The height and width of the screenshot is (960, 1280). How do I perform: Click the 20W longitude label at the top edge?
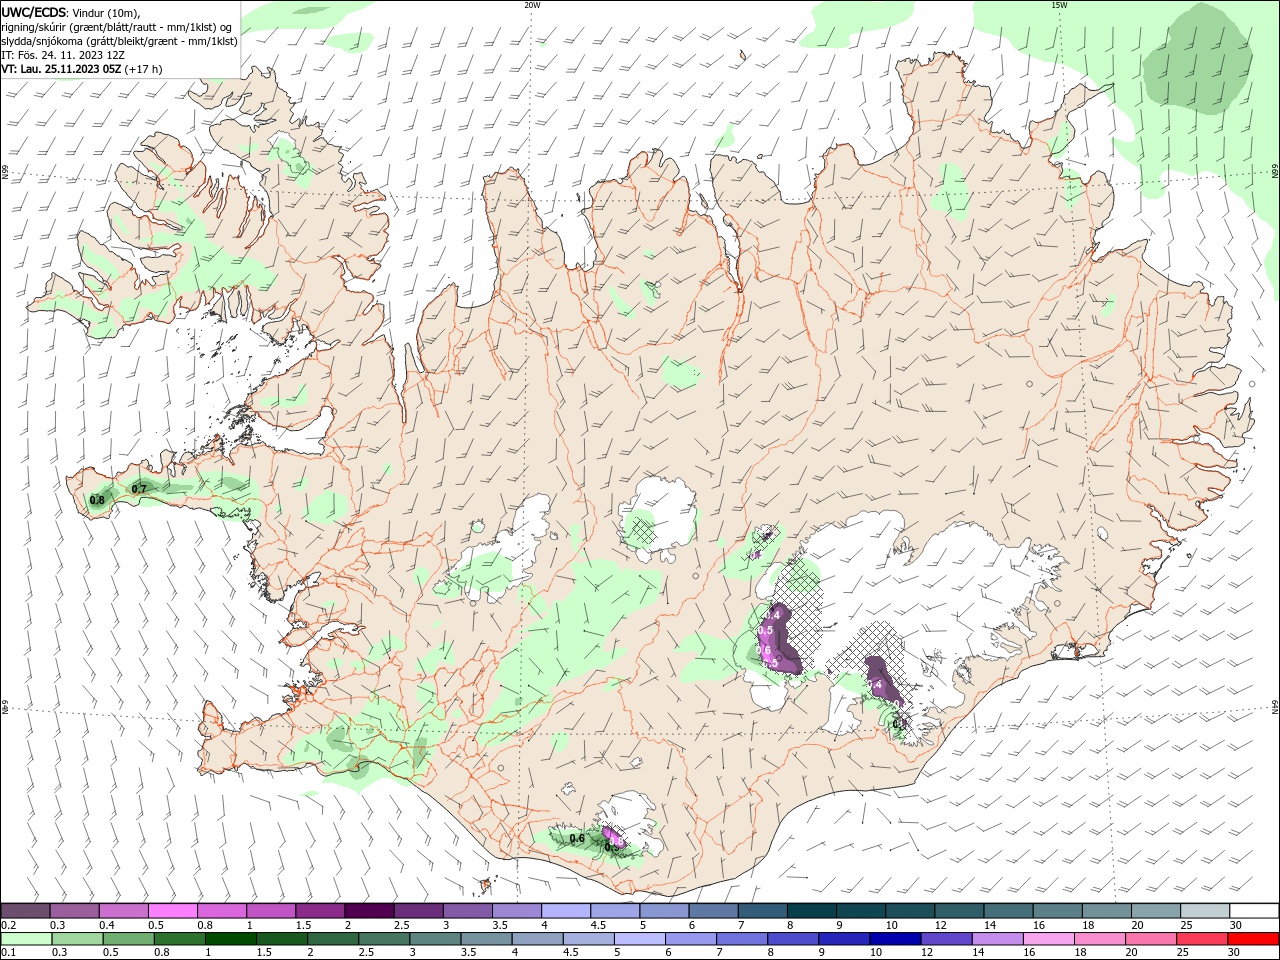coord(532,5)
